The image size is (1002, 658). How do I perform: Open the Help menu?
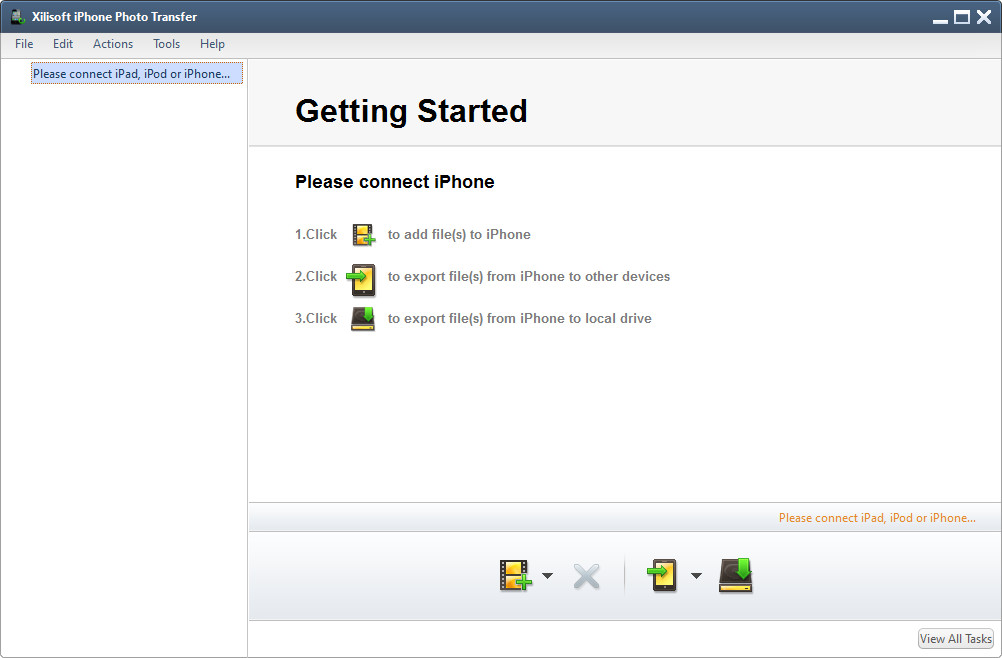pyautogui.click(x=212, y=44)
